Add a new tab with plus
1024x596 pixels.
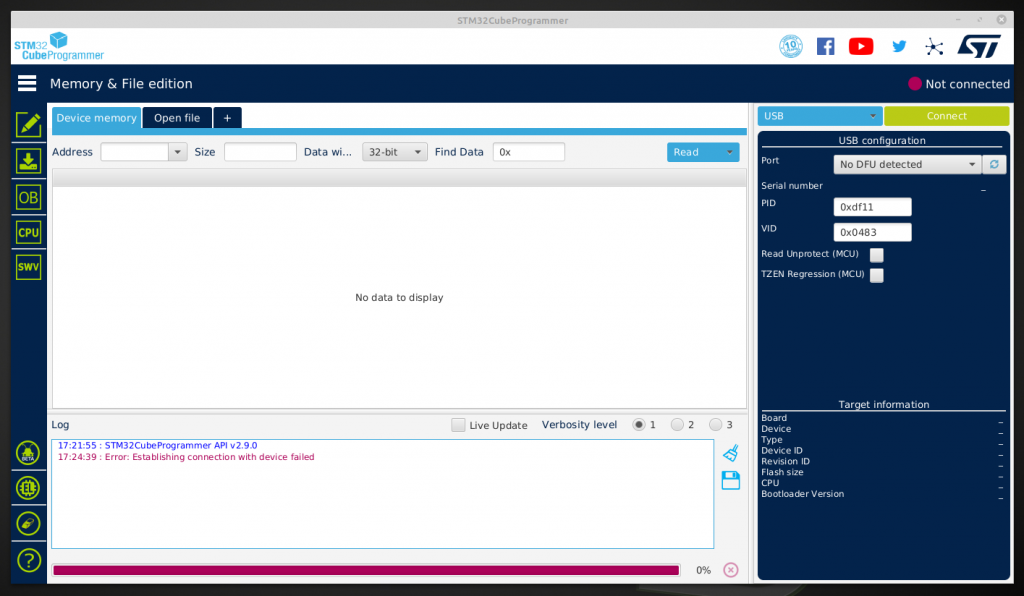[x=227, y=118]
